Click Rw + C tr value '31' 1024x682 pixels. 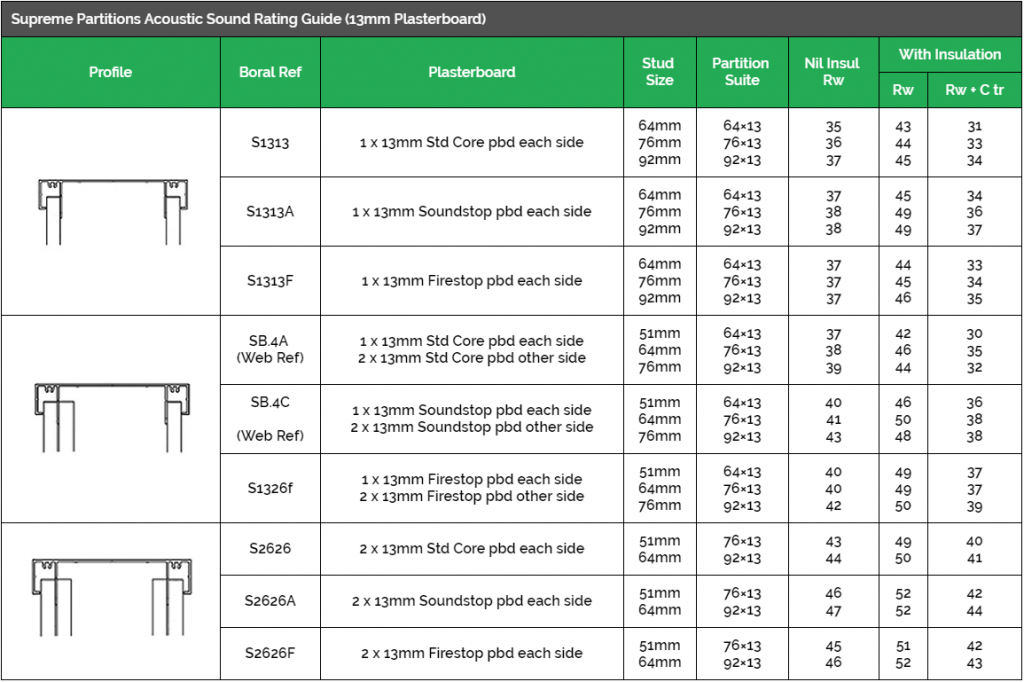click(974, 126)
